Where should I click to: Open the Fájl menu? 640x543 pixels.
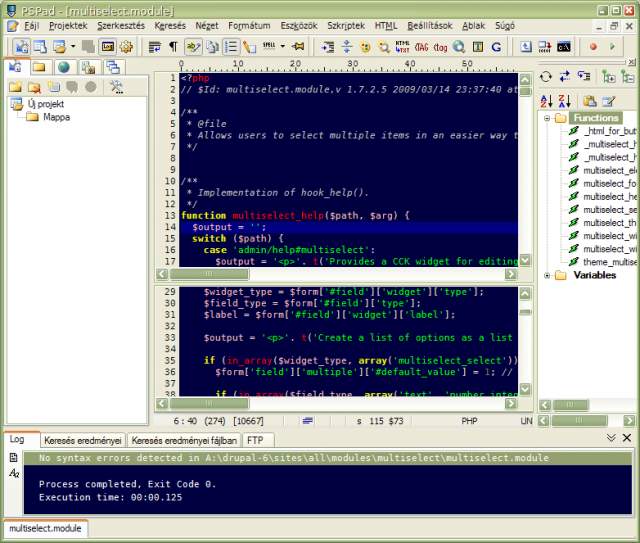tap(31, 26)
